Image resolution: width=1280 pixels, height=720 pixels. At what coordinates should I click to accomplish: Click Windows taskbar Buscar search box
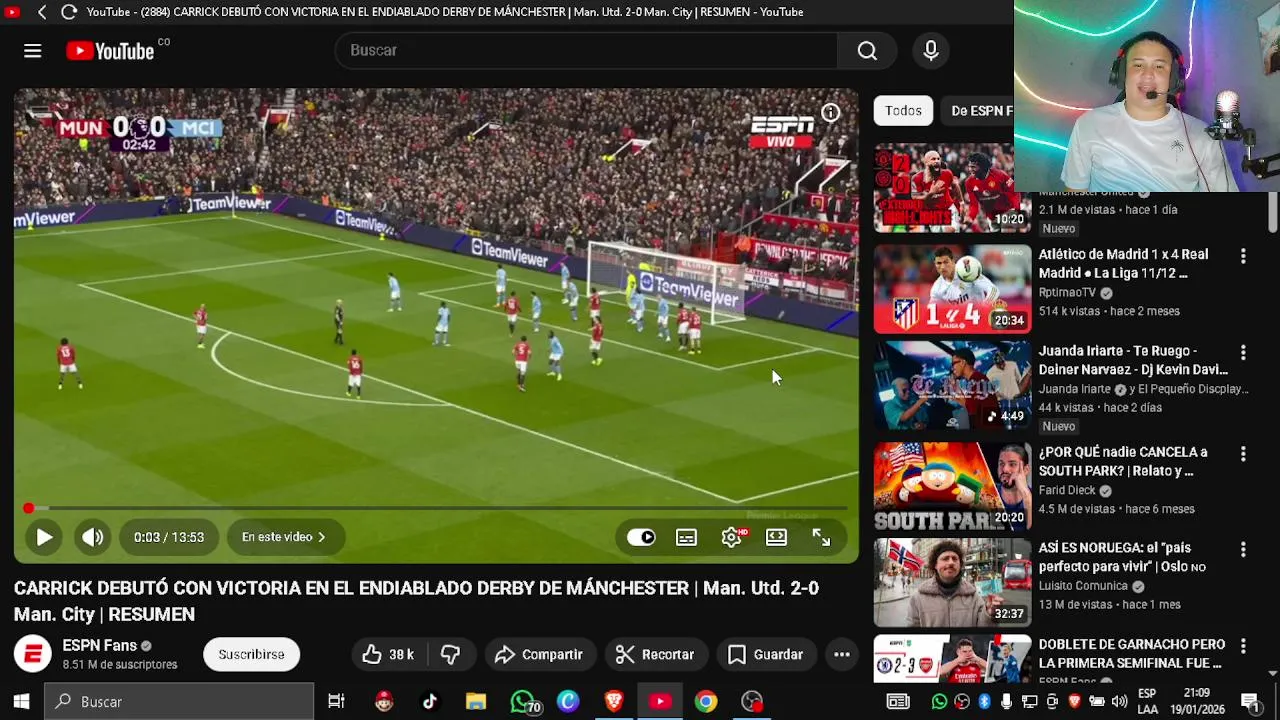coord(180,702)
